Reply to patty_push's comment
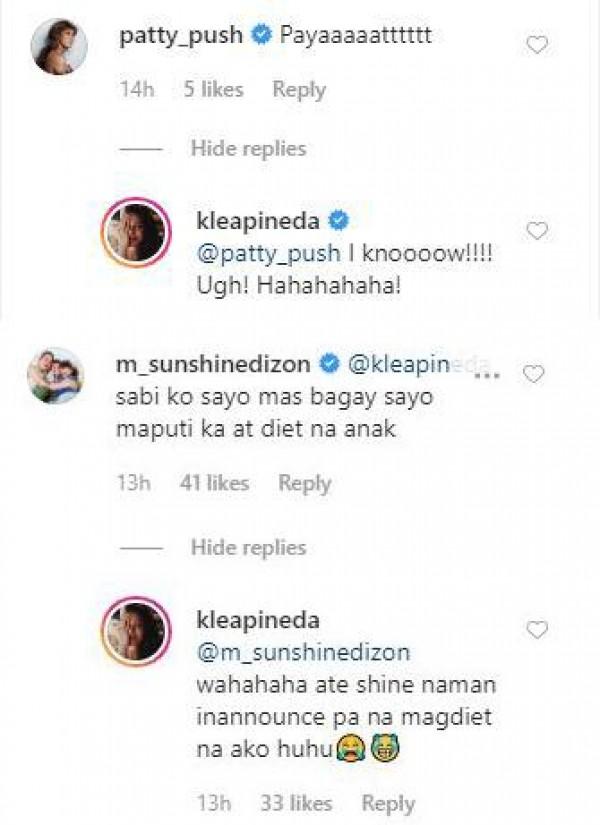Image resolution: width=600 pixels, height=825 pixels. click(x=299, y=90)
